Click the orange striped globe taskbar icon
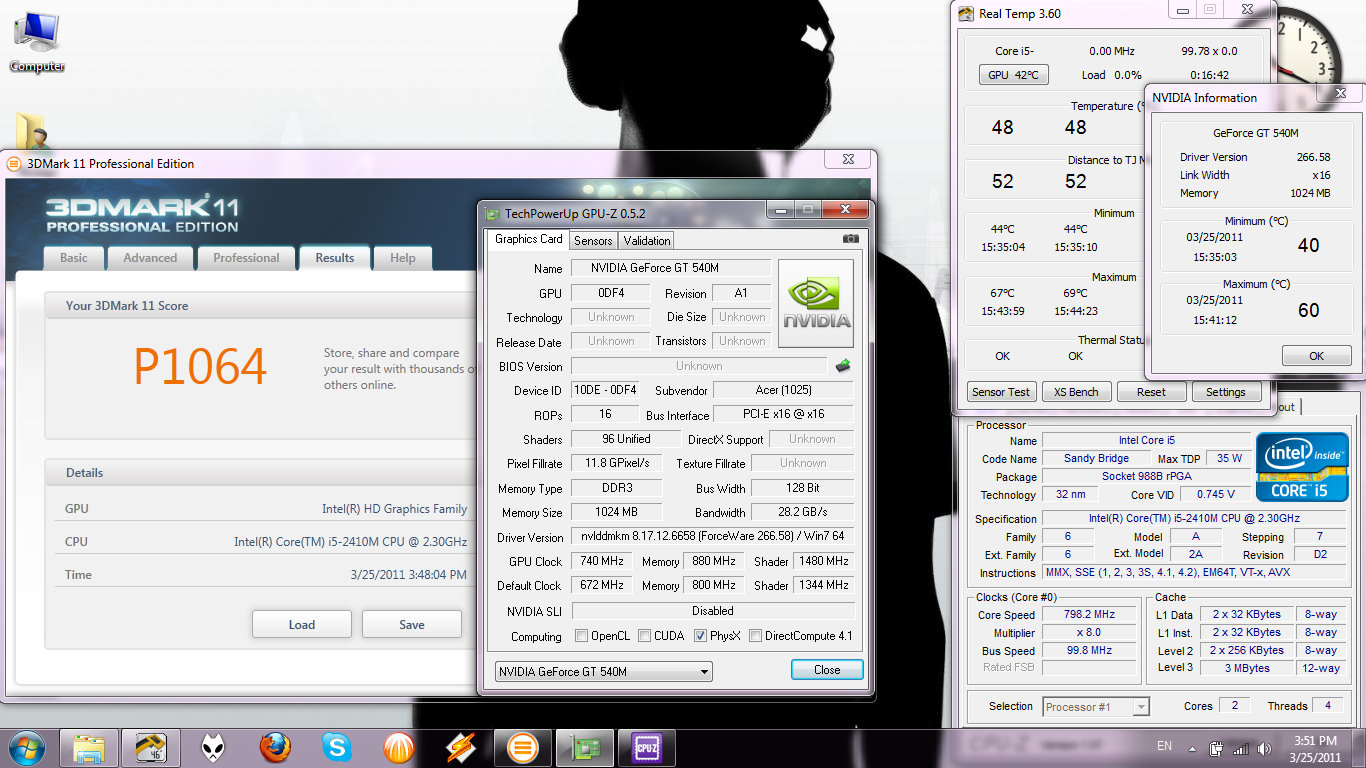Viewport: 1366px width, 768px height. [399, 748]
